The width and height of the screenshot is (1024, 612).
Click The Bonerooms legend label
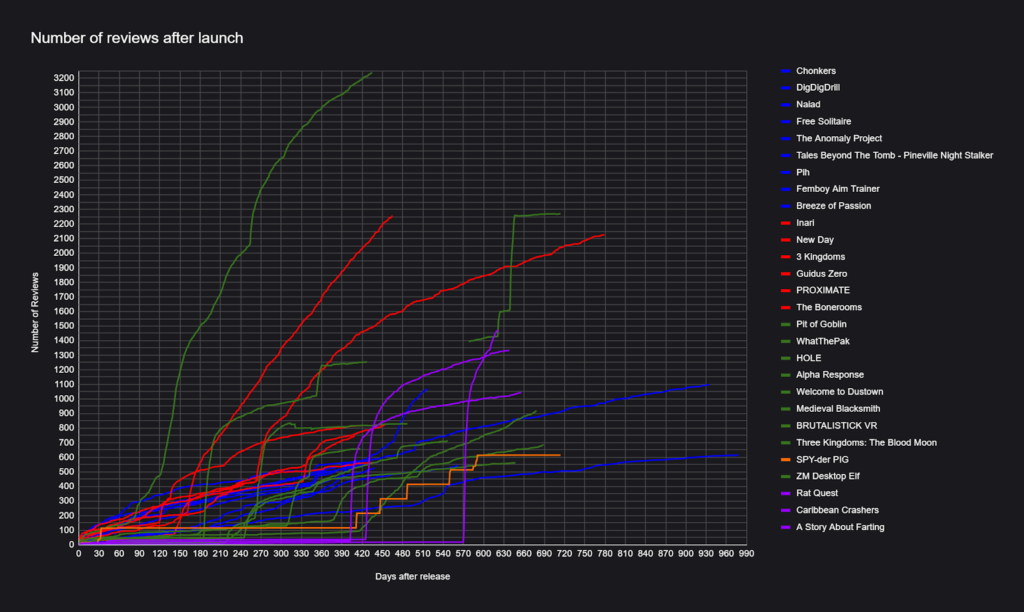(x=828, y=307)
